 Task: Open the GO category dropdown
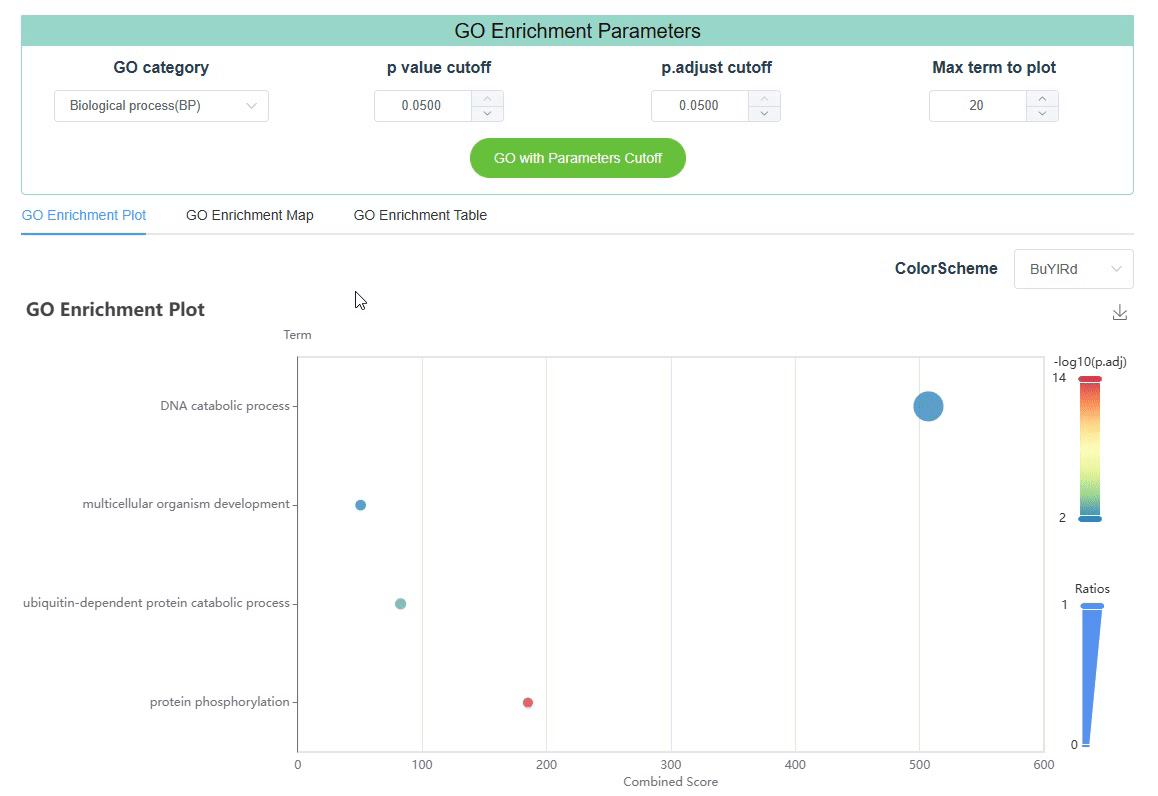[x=161, y=106]
